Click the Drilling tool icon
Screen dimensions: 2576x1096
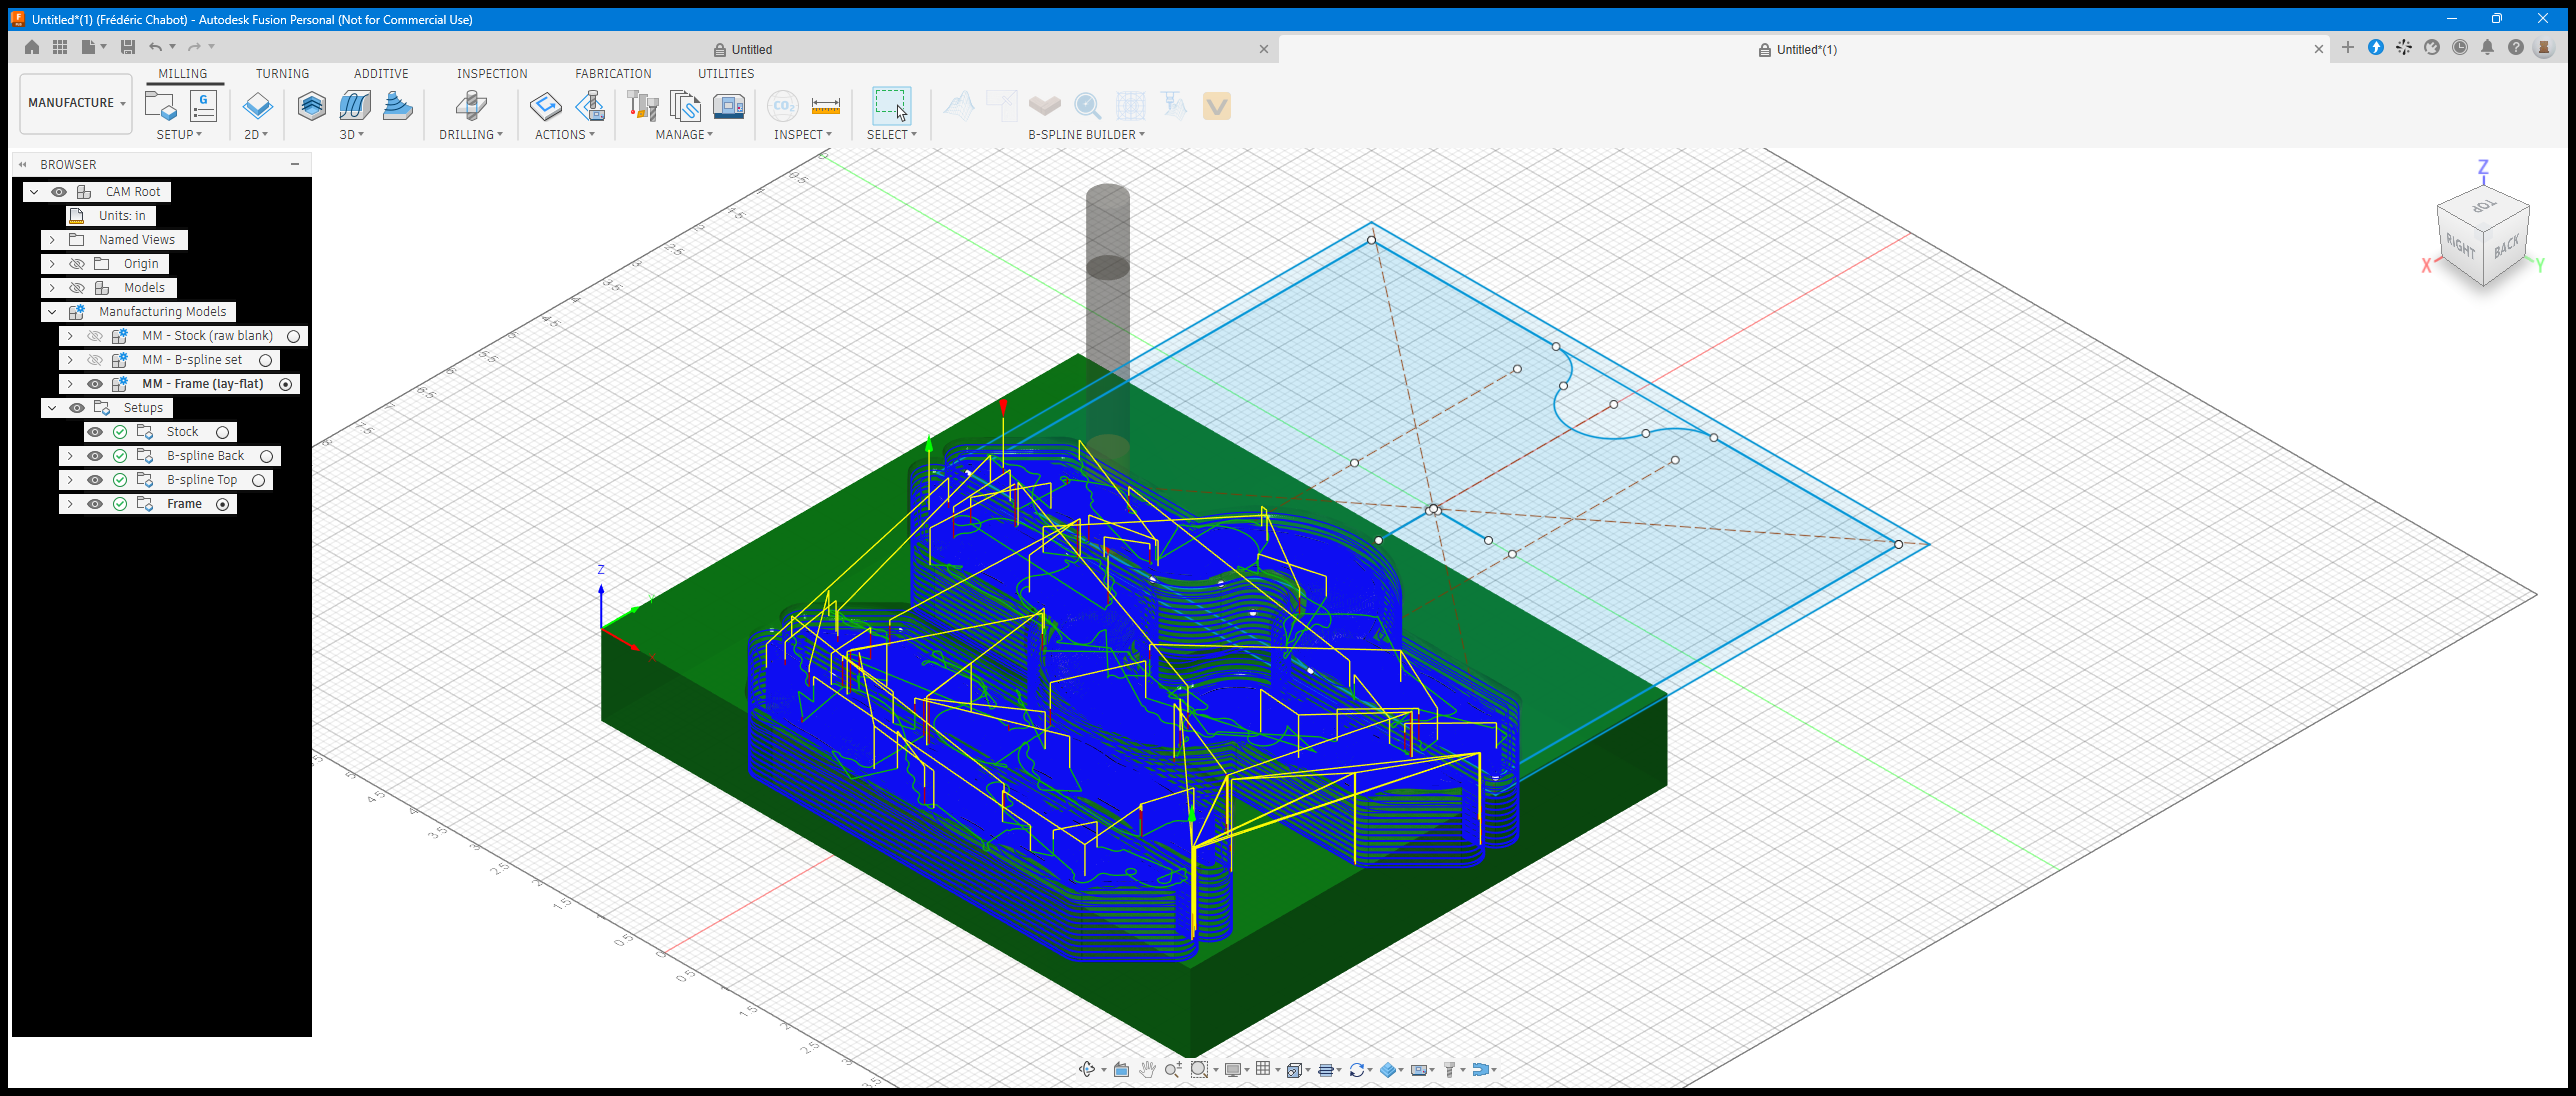click(x=471, y=105)
